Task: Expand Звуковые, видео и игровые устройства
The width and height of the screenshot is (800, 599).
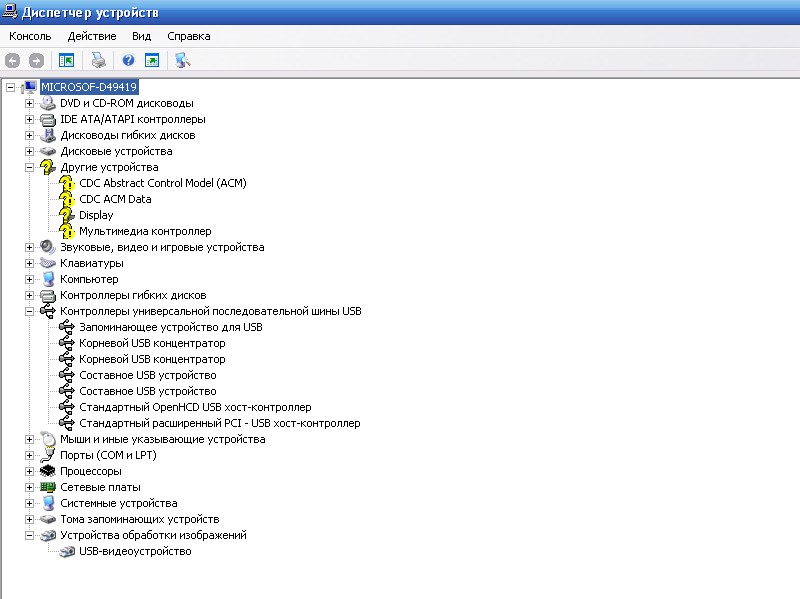Action: (30, 247)
